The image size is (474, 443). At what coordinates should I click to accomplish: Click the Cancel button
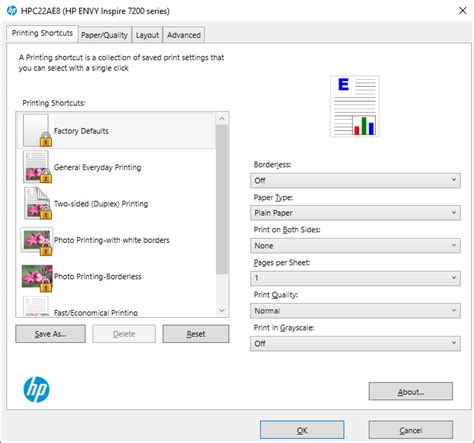(411, 430)
